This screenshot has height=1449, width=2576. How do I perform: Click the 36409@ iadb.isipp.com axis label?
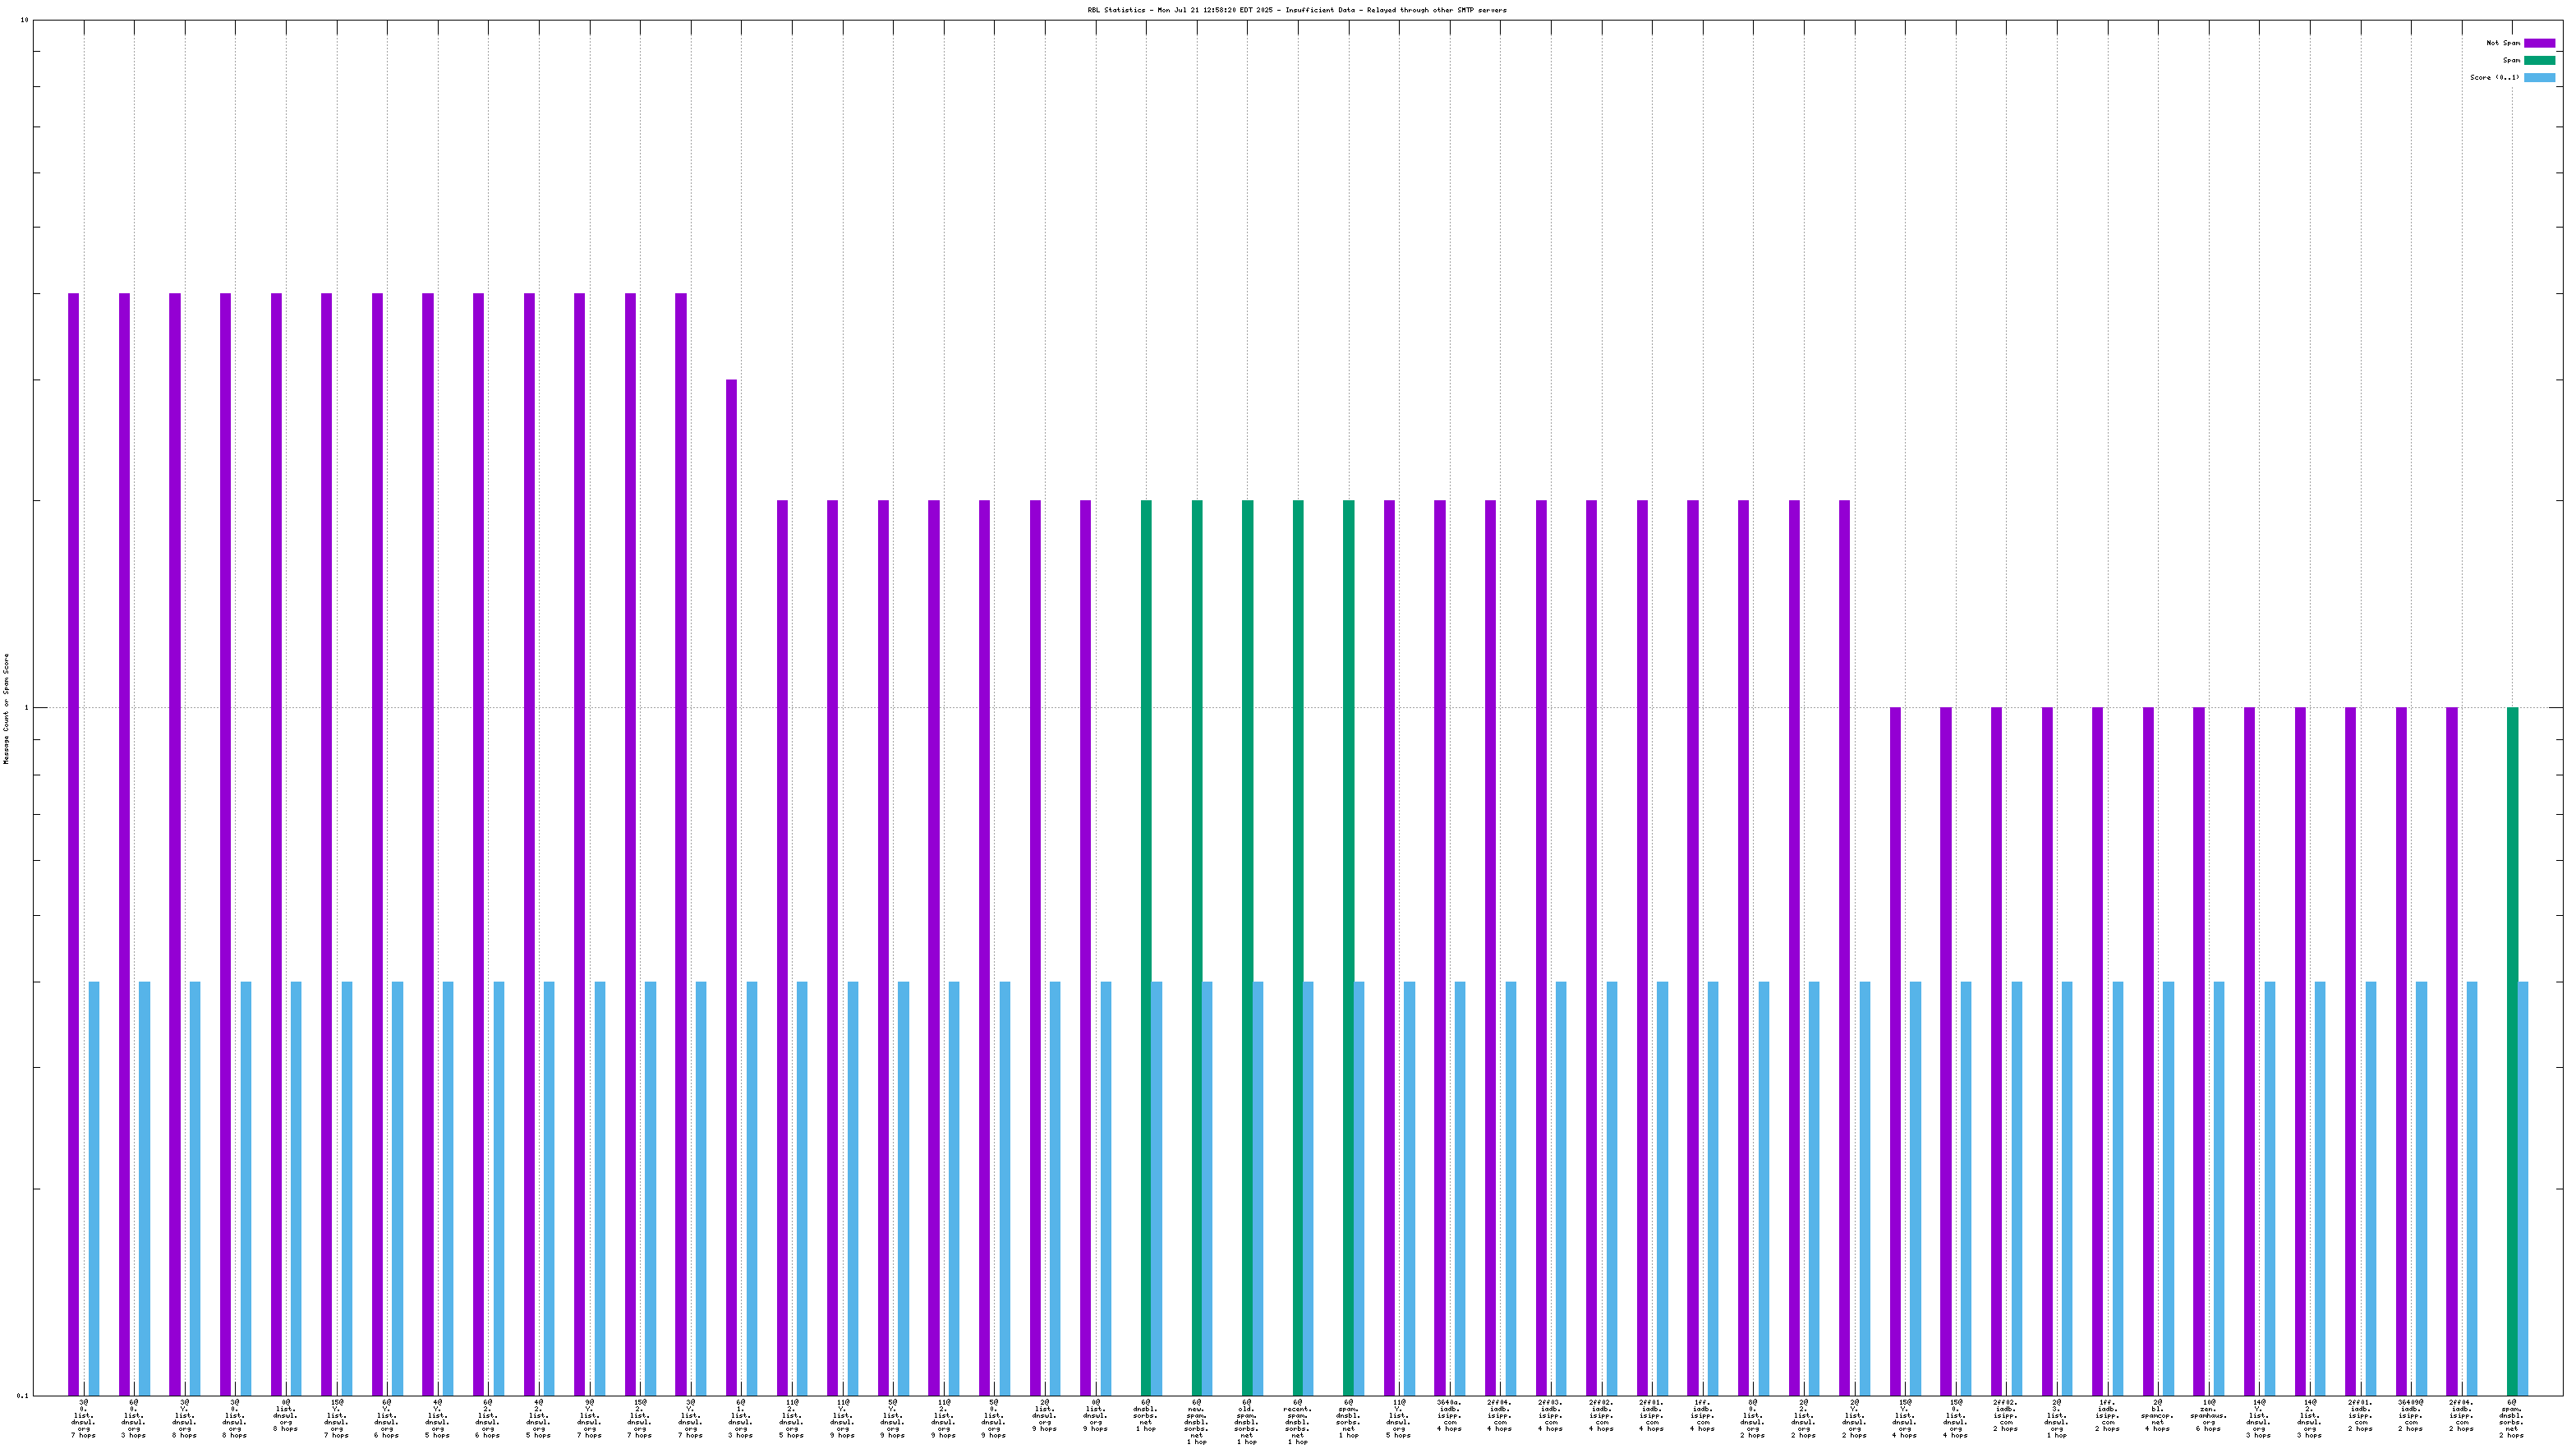tap(2411, 1416)
